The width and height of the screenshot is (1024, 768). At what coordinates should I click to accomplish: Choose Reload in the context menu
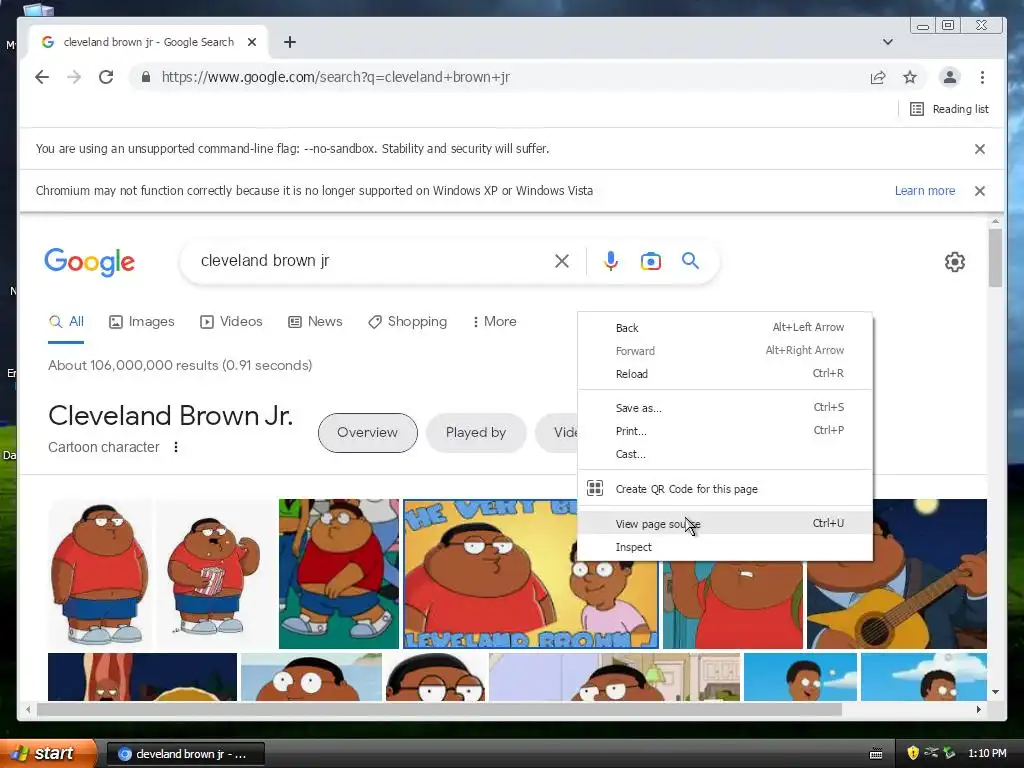(725, 374)
